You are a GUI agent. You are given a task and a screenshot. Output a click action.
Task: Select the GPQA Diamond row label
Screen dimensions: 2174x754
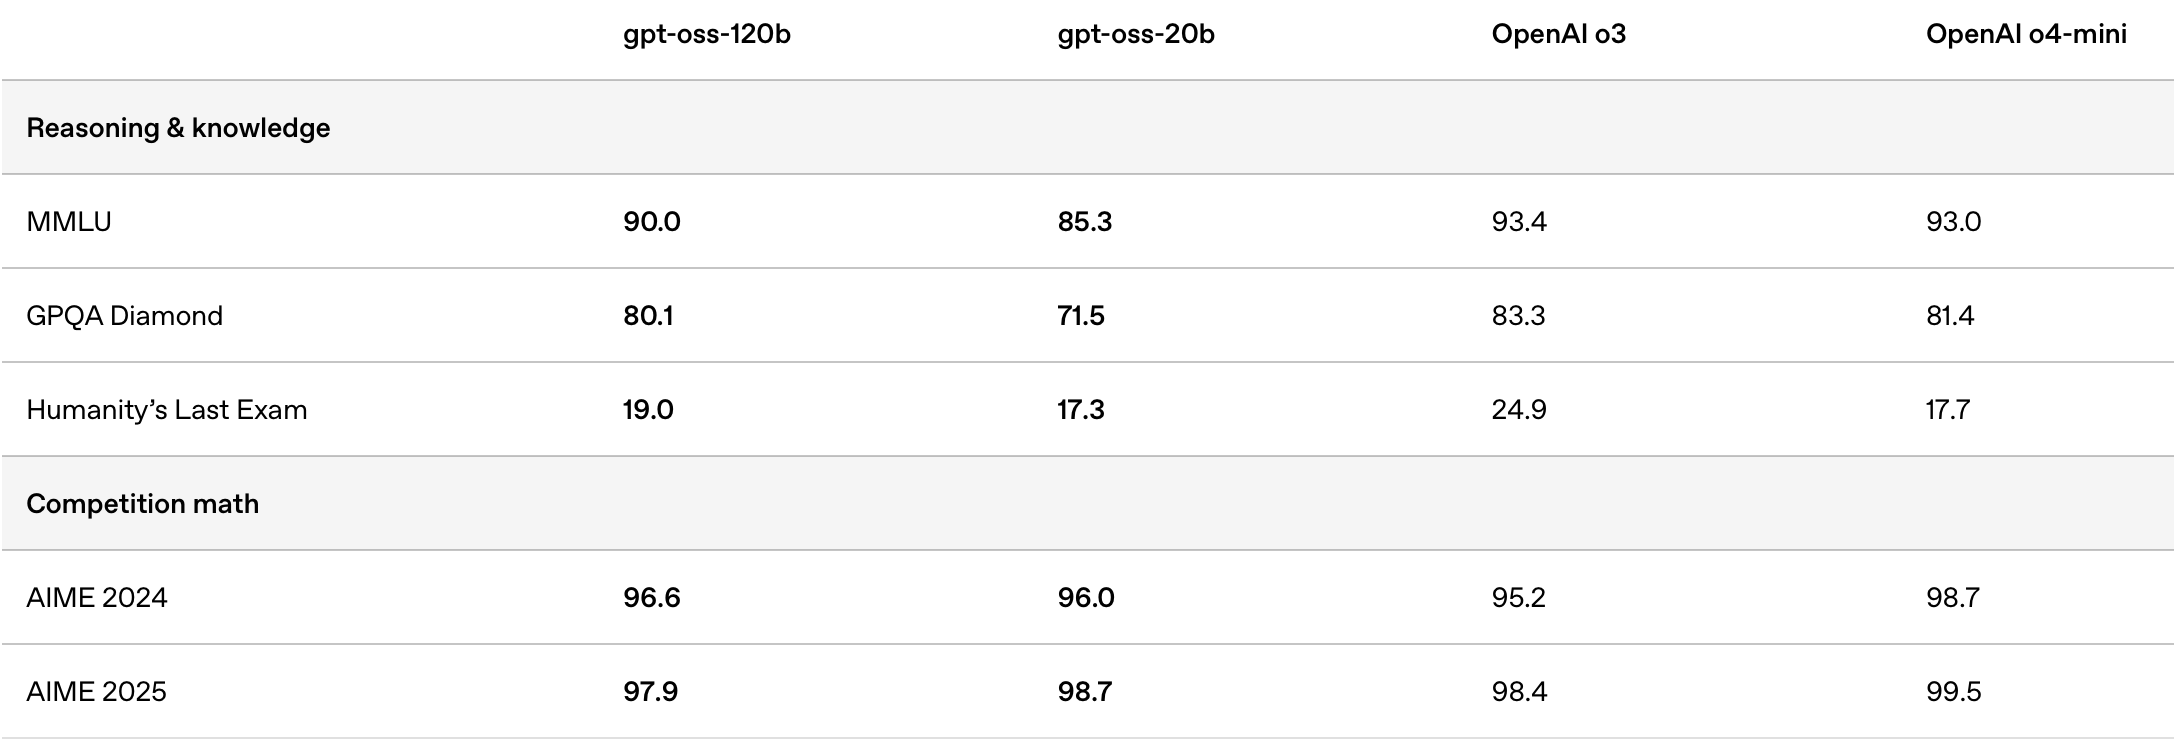click(x=124, y=316)
